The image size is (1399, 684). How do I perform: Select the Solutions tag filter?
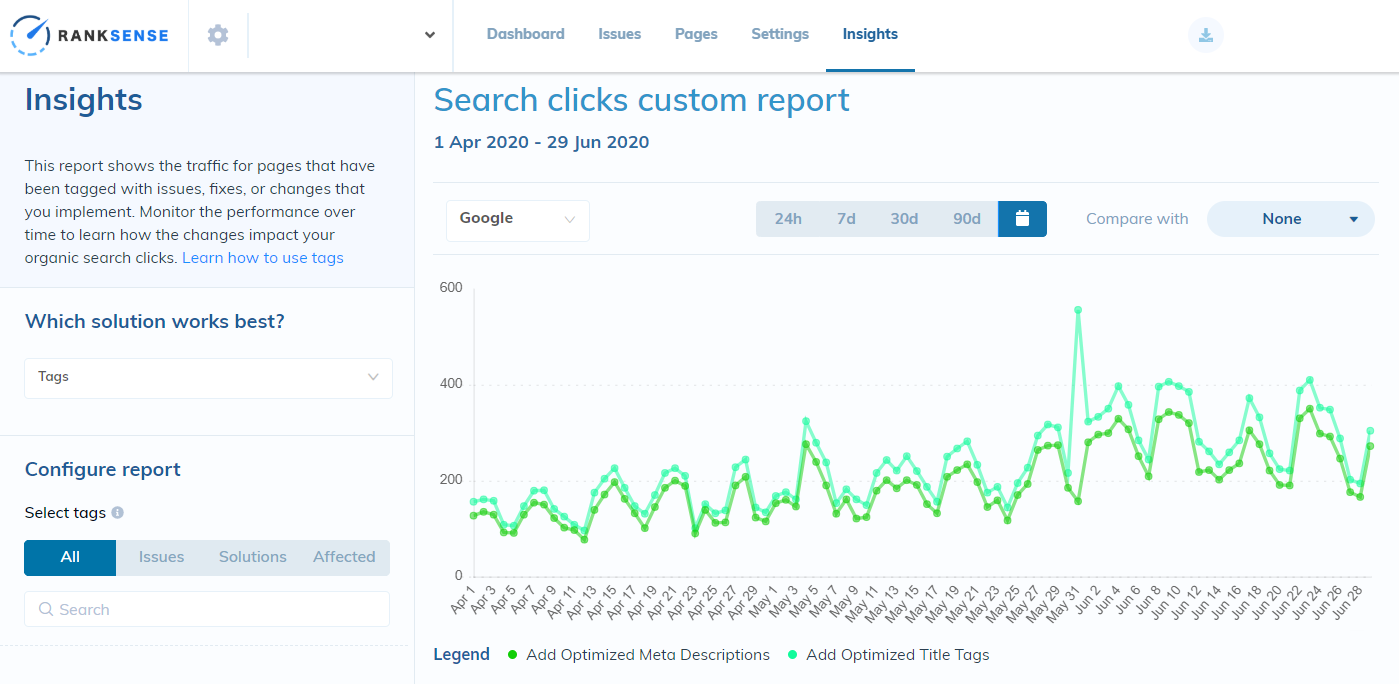click(252, 557)
